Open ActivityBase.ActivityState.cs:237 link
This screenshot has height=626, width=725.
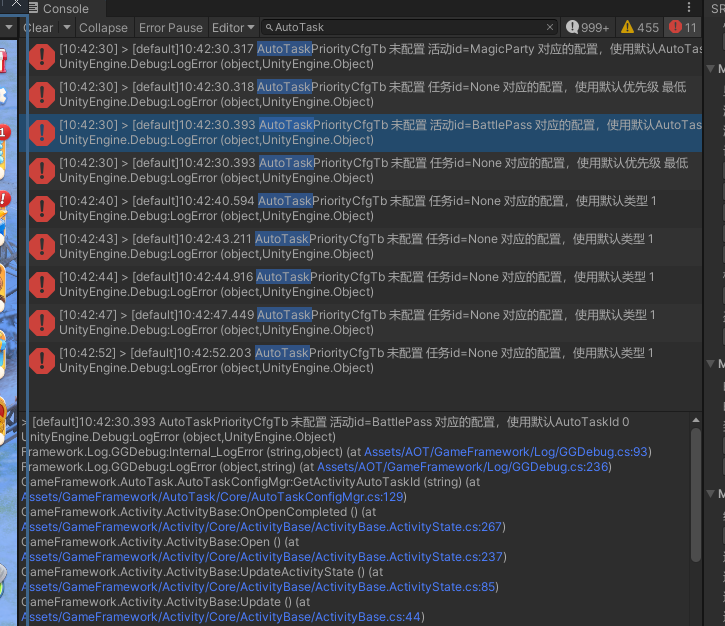tap(262, 557)
